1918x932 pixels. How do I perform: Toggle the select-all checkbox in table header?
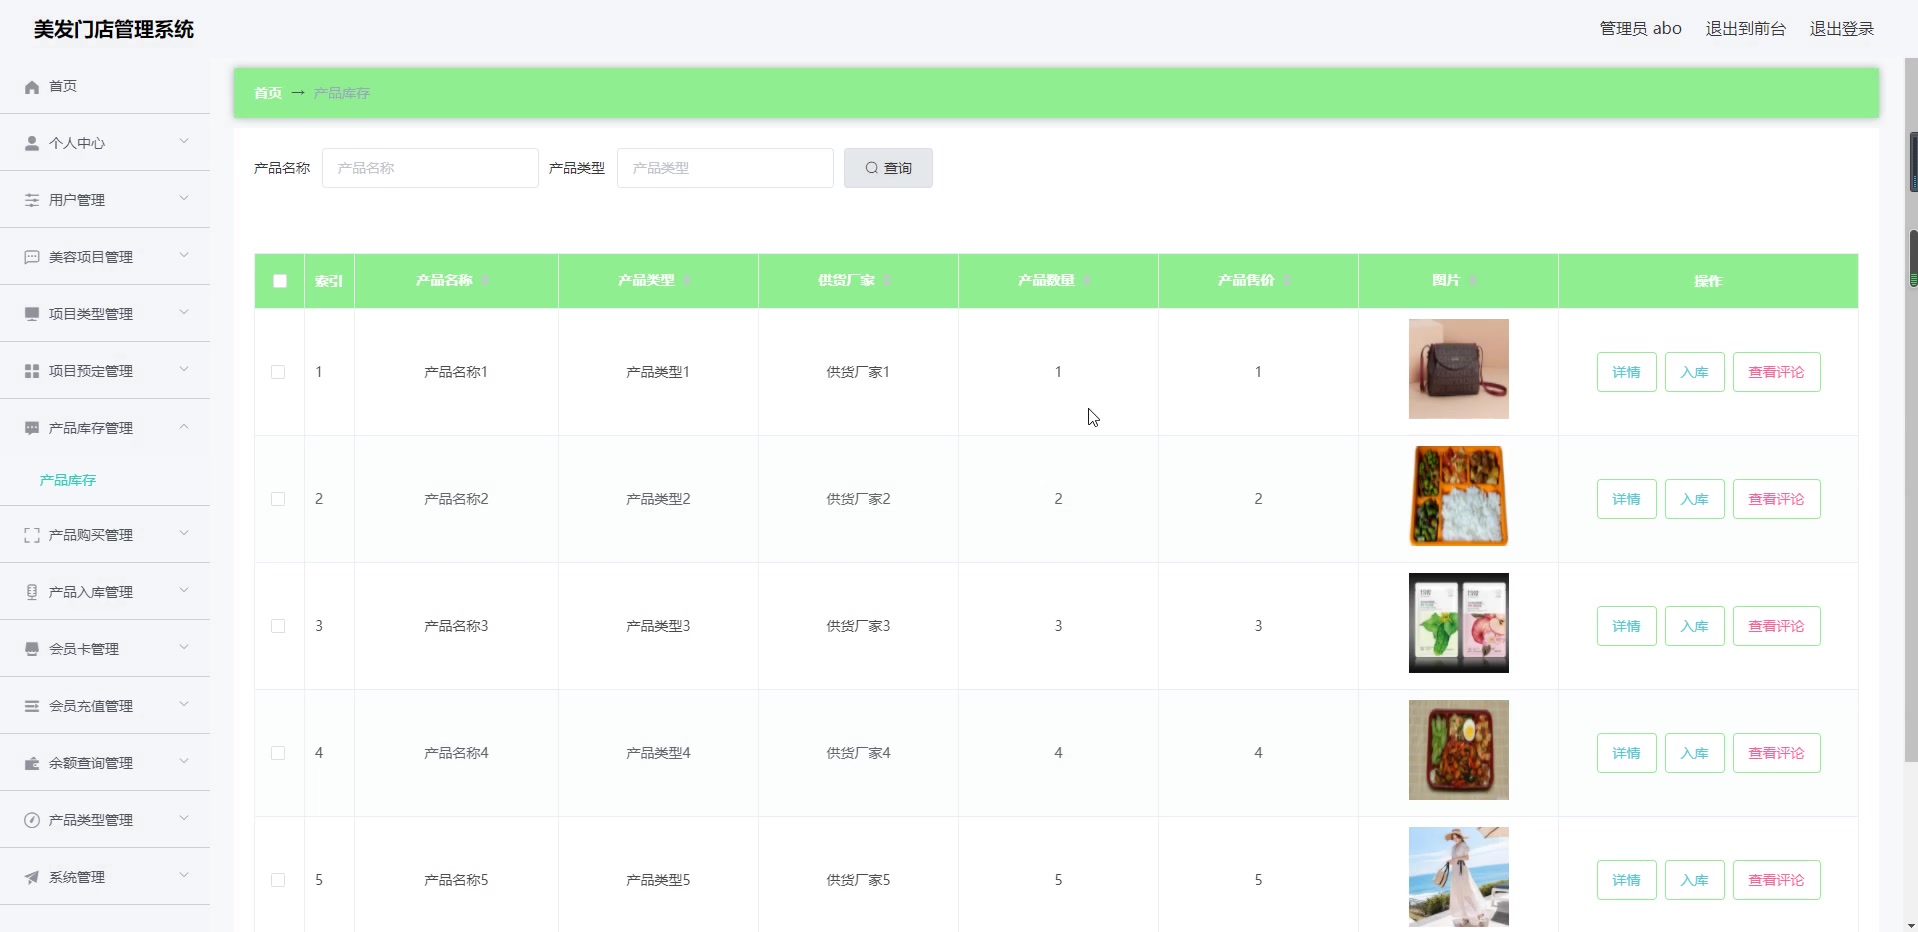278,281
